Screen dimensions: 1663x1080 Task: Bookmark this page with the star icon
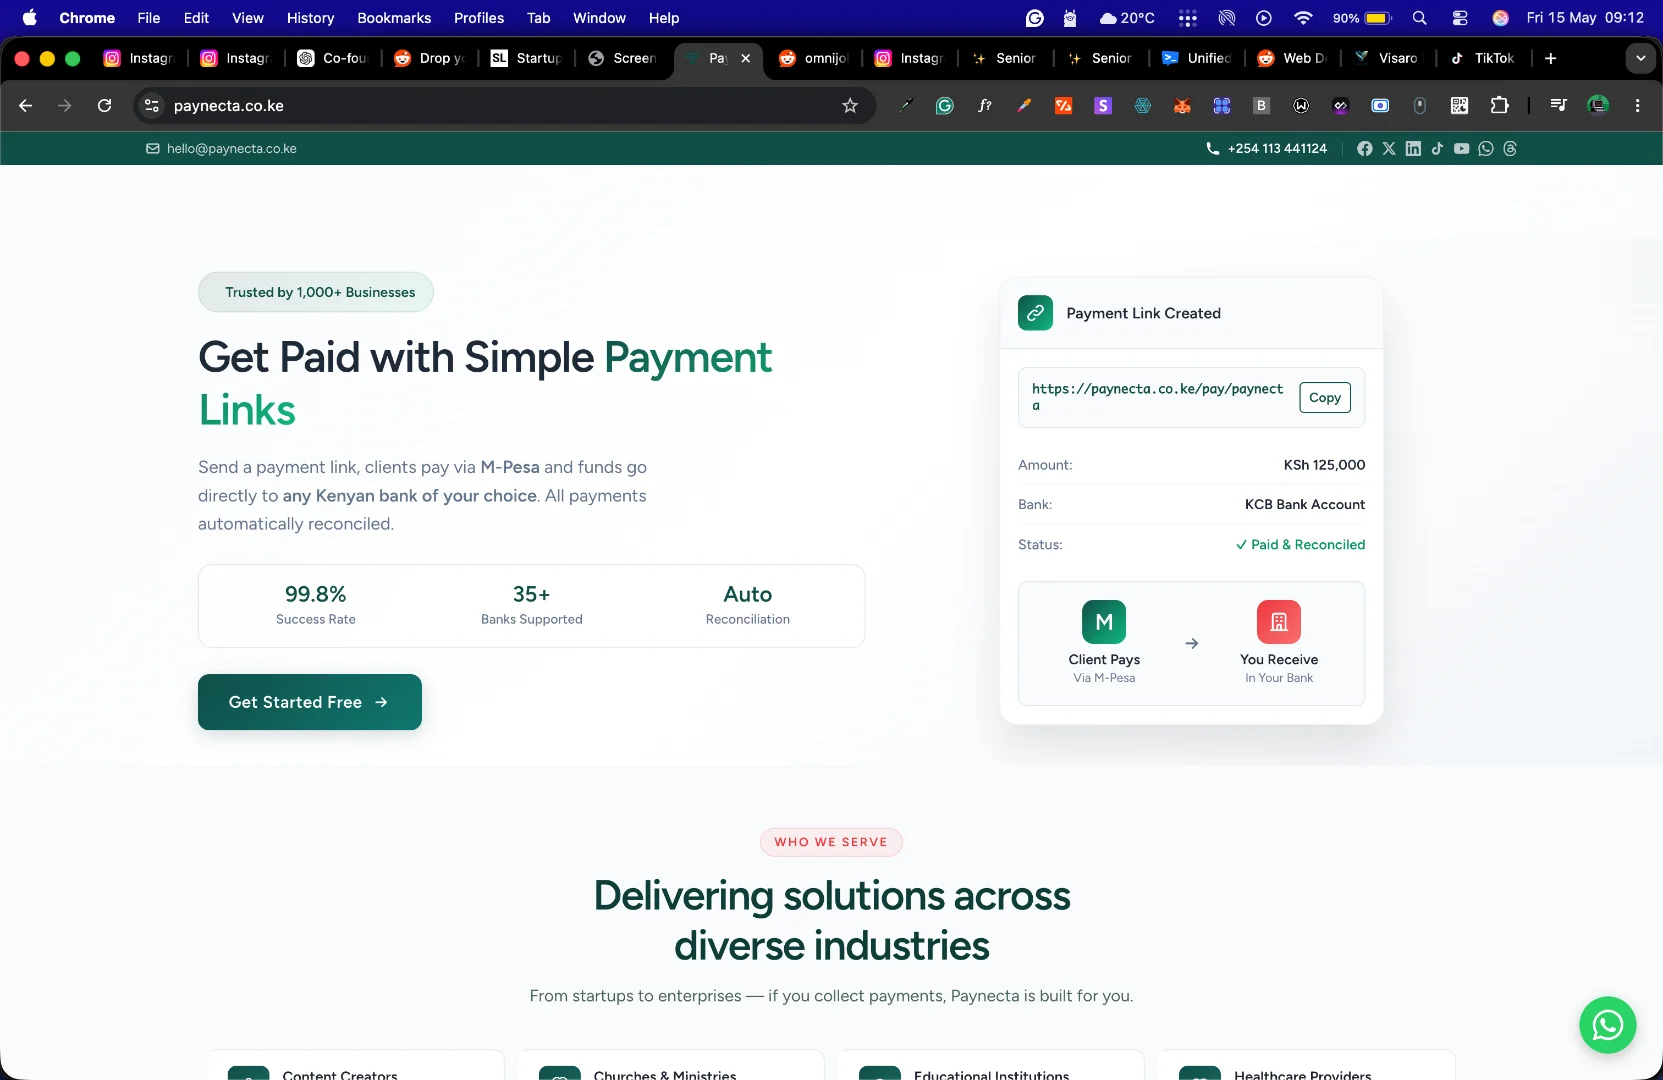pos(850,105)
